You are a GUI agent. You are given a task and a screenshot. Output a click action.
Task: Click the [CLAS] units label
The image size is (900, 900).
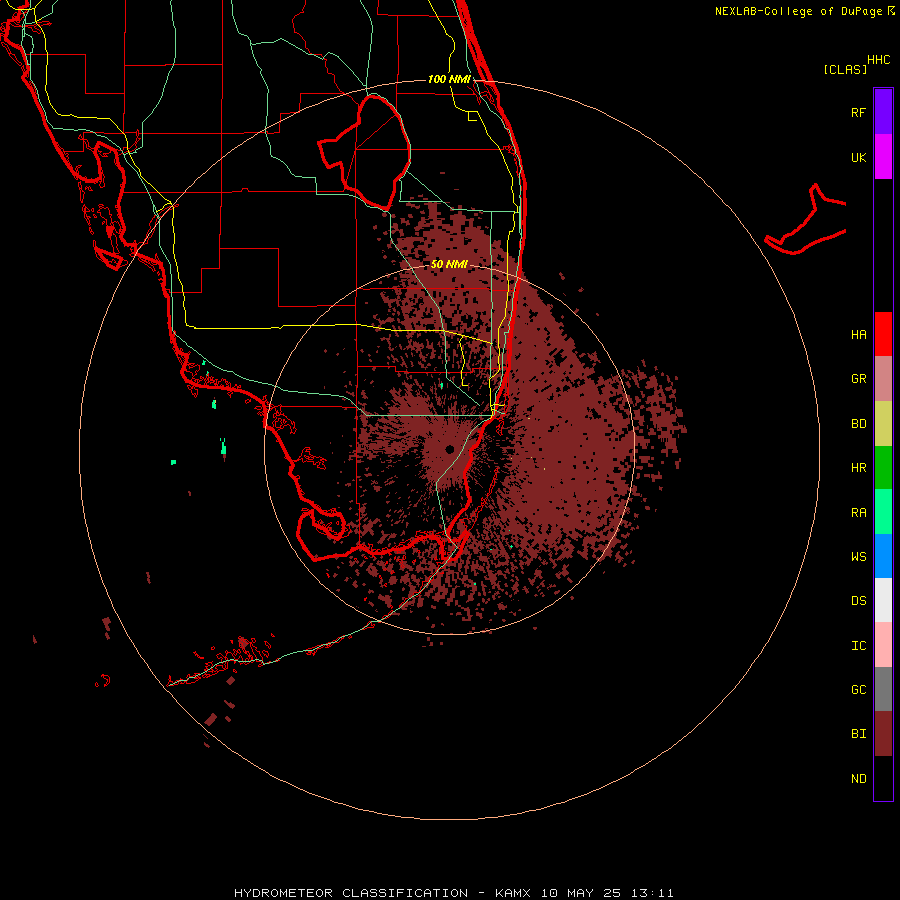click(x=845, y=70)
